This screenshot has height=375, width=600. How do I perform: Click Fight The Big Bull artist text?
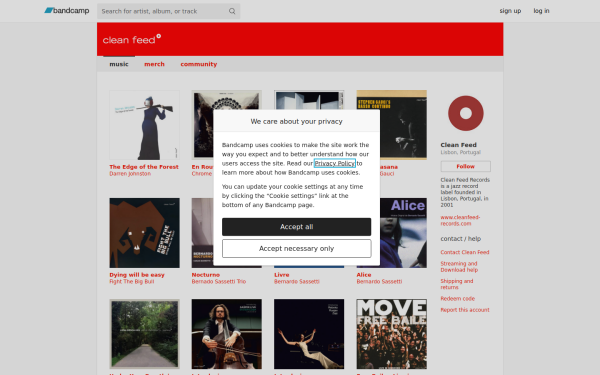click(x=132, y=282)
